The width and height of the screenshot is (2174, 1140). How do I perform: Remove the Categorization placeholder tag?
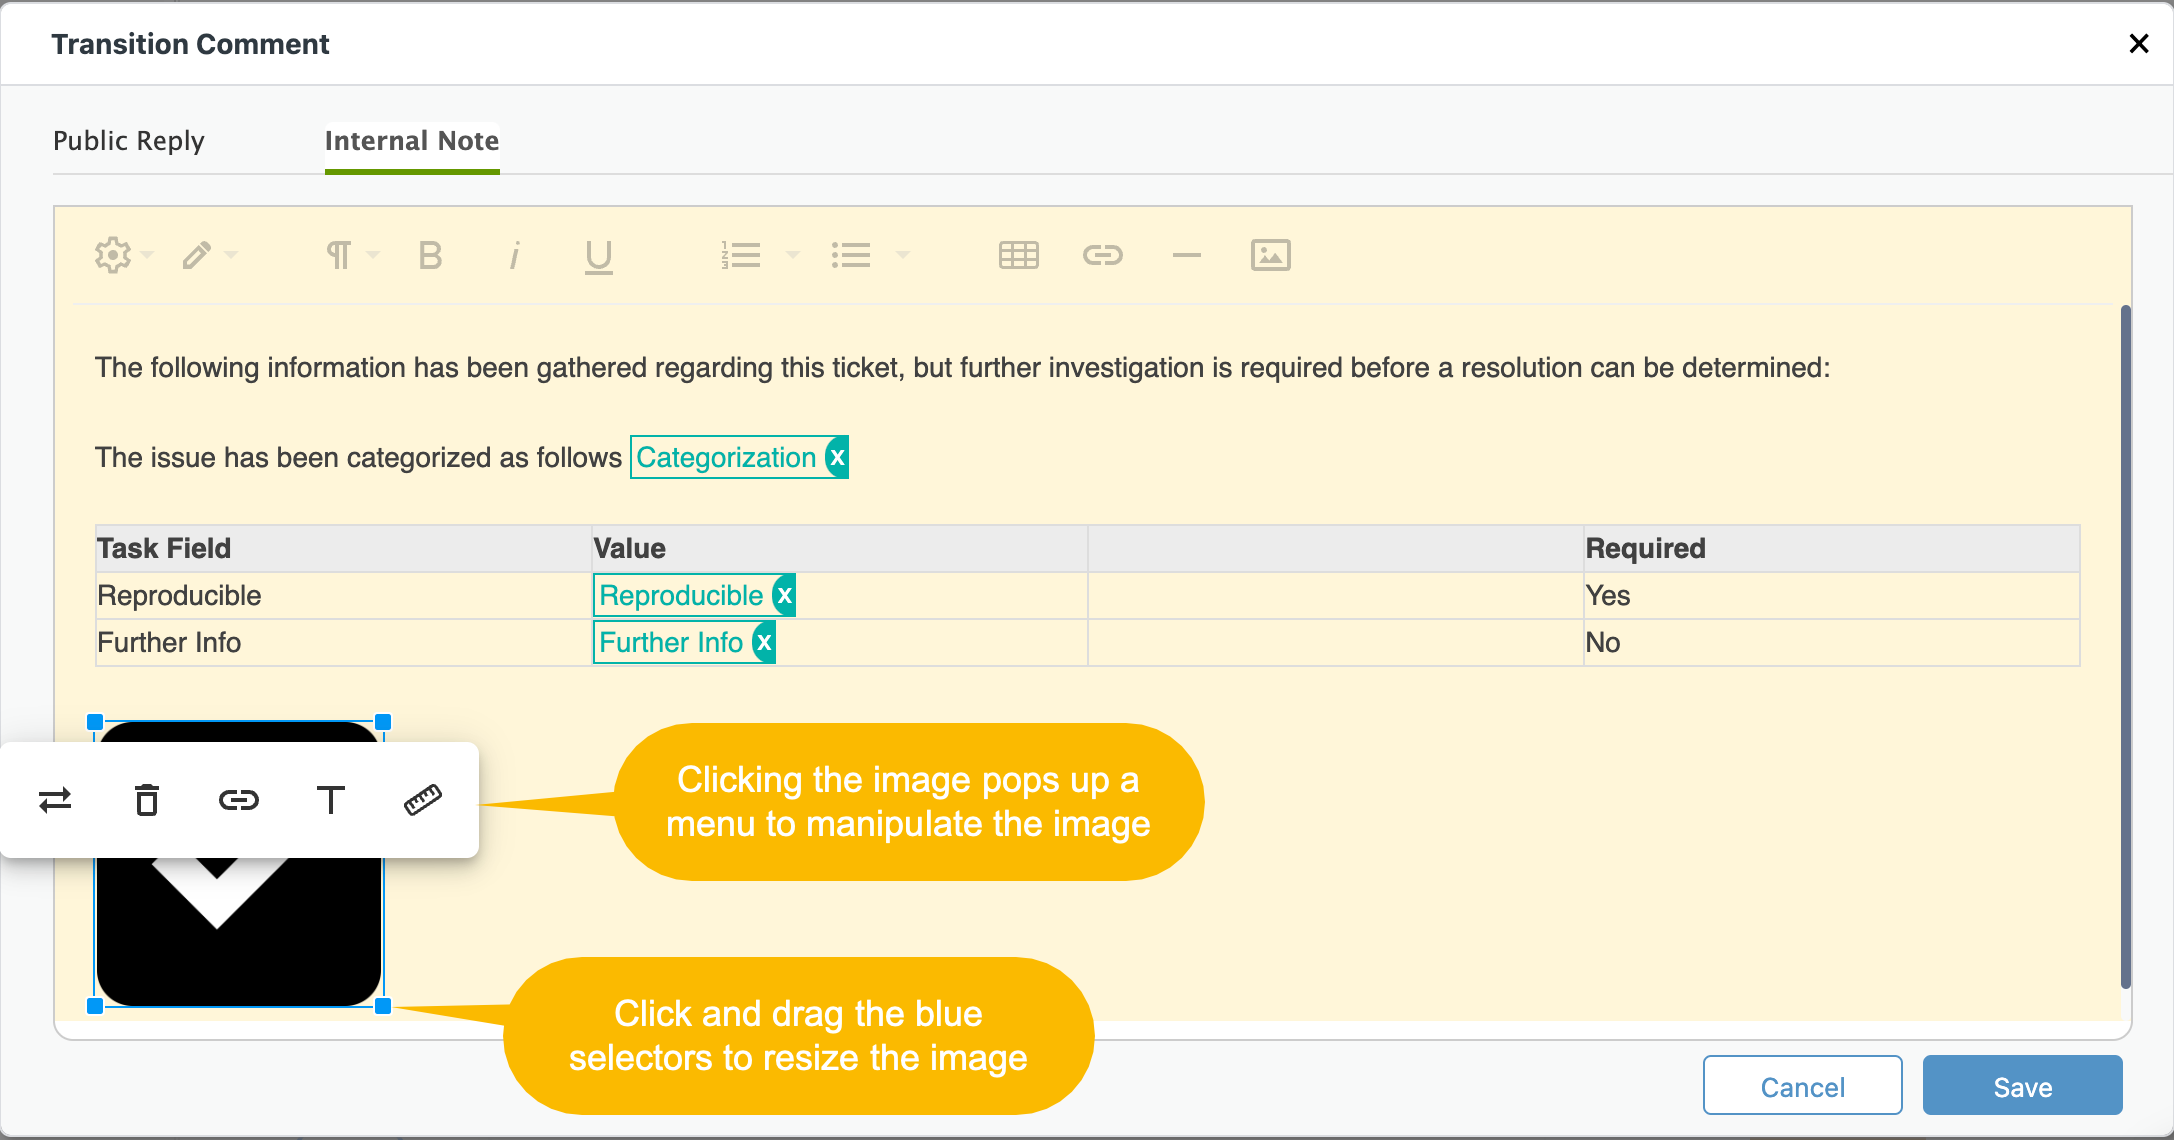(x=837, y=458)
